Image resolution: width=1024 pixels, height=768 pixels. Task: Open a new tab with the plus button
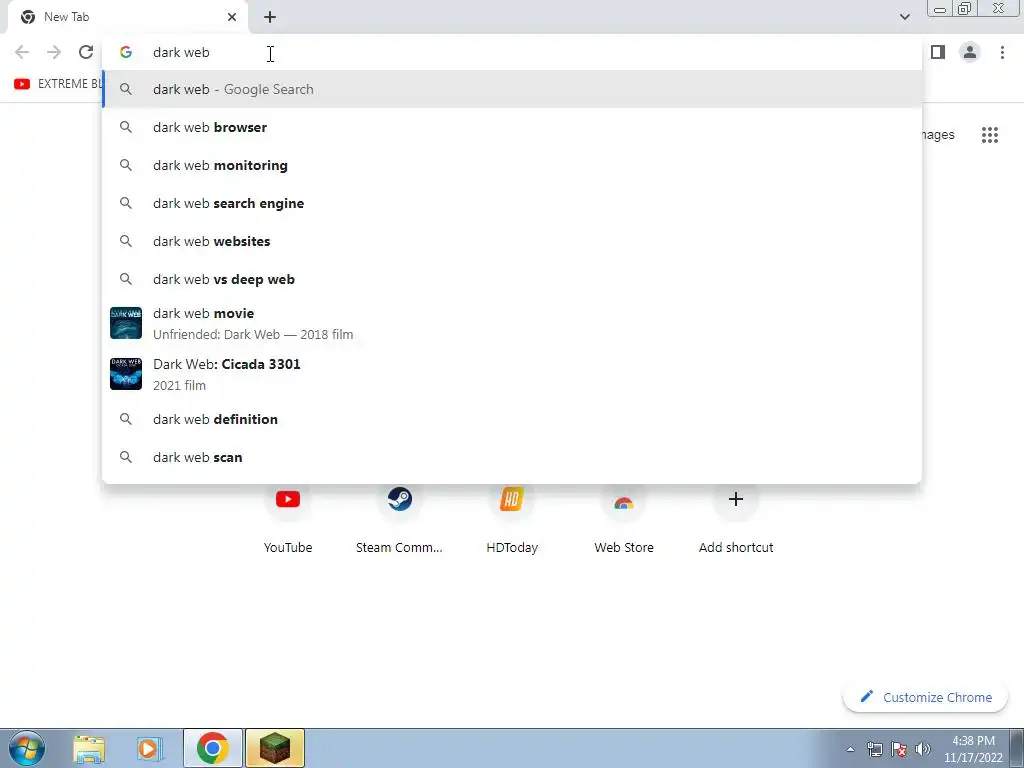click(270, 17)
